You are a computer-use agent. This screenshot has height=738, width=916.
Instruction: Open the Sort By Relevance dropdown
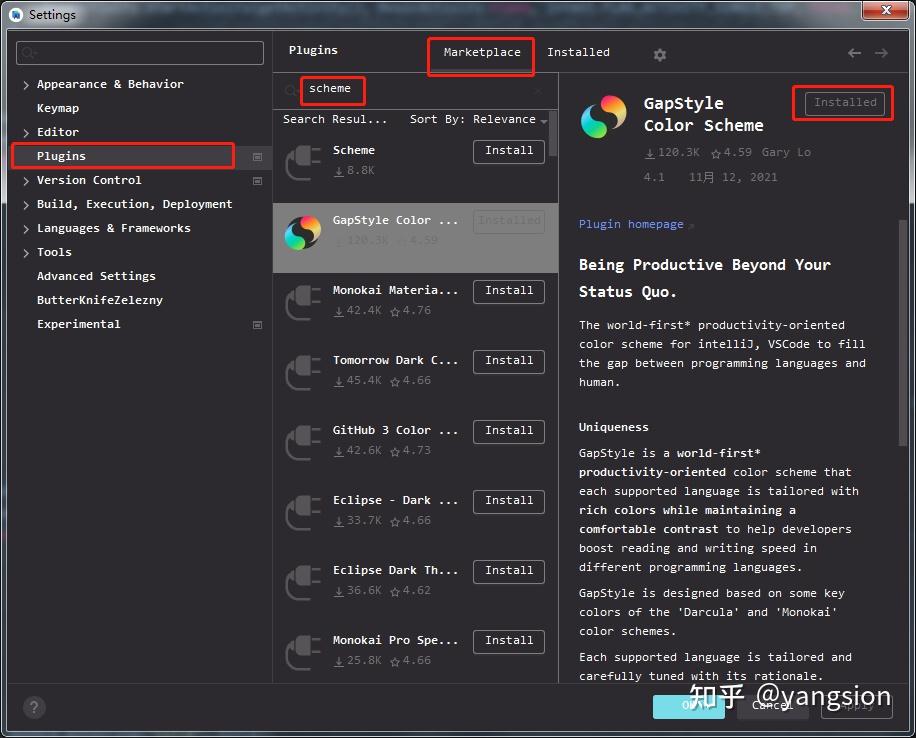tap(478, 119)
